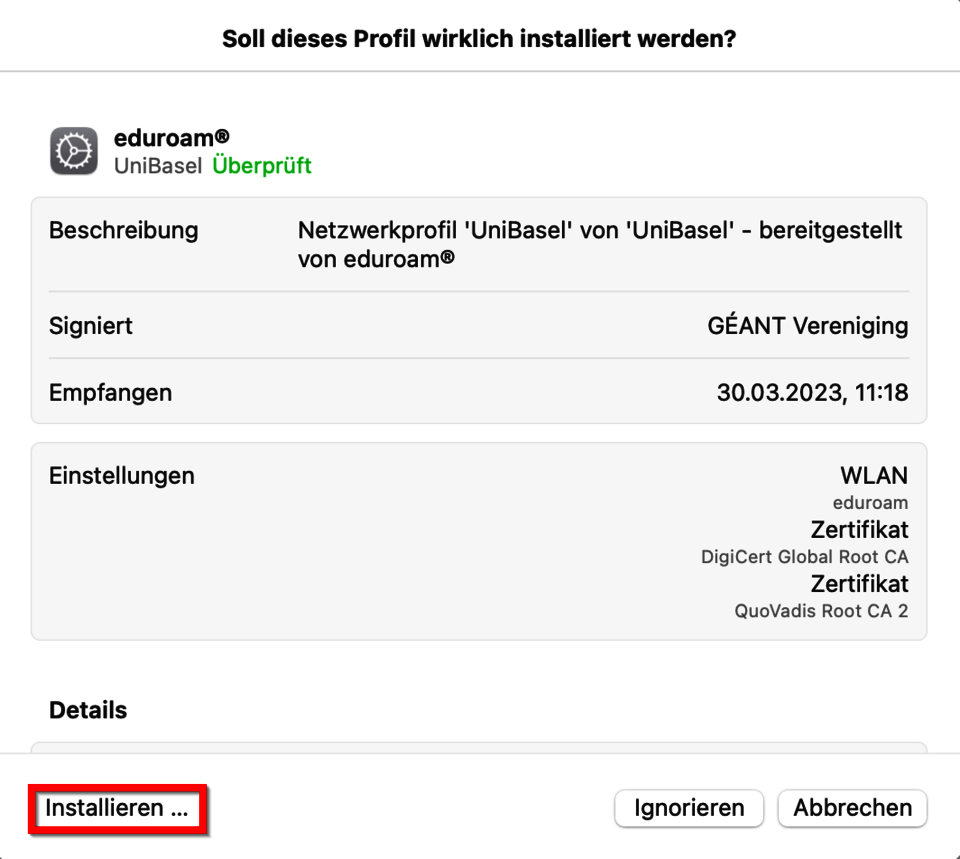Click the WLAN settings entry
This screenshot has height=859, width=960.
pos(874,476)
